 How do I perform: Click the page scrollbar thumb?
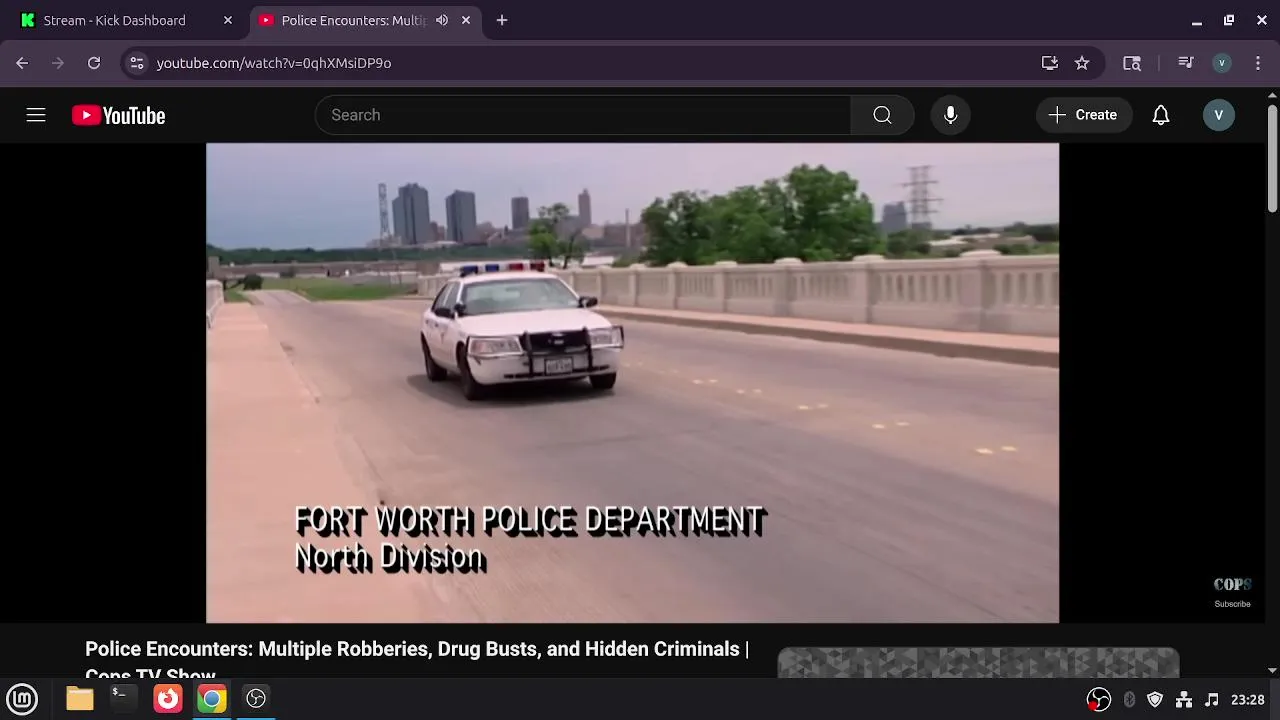coord(1272,159)
